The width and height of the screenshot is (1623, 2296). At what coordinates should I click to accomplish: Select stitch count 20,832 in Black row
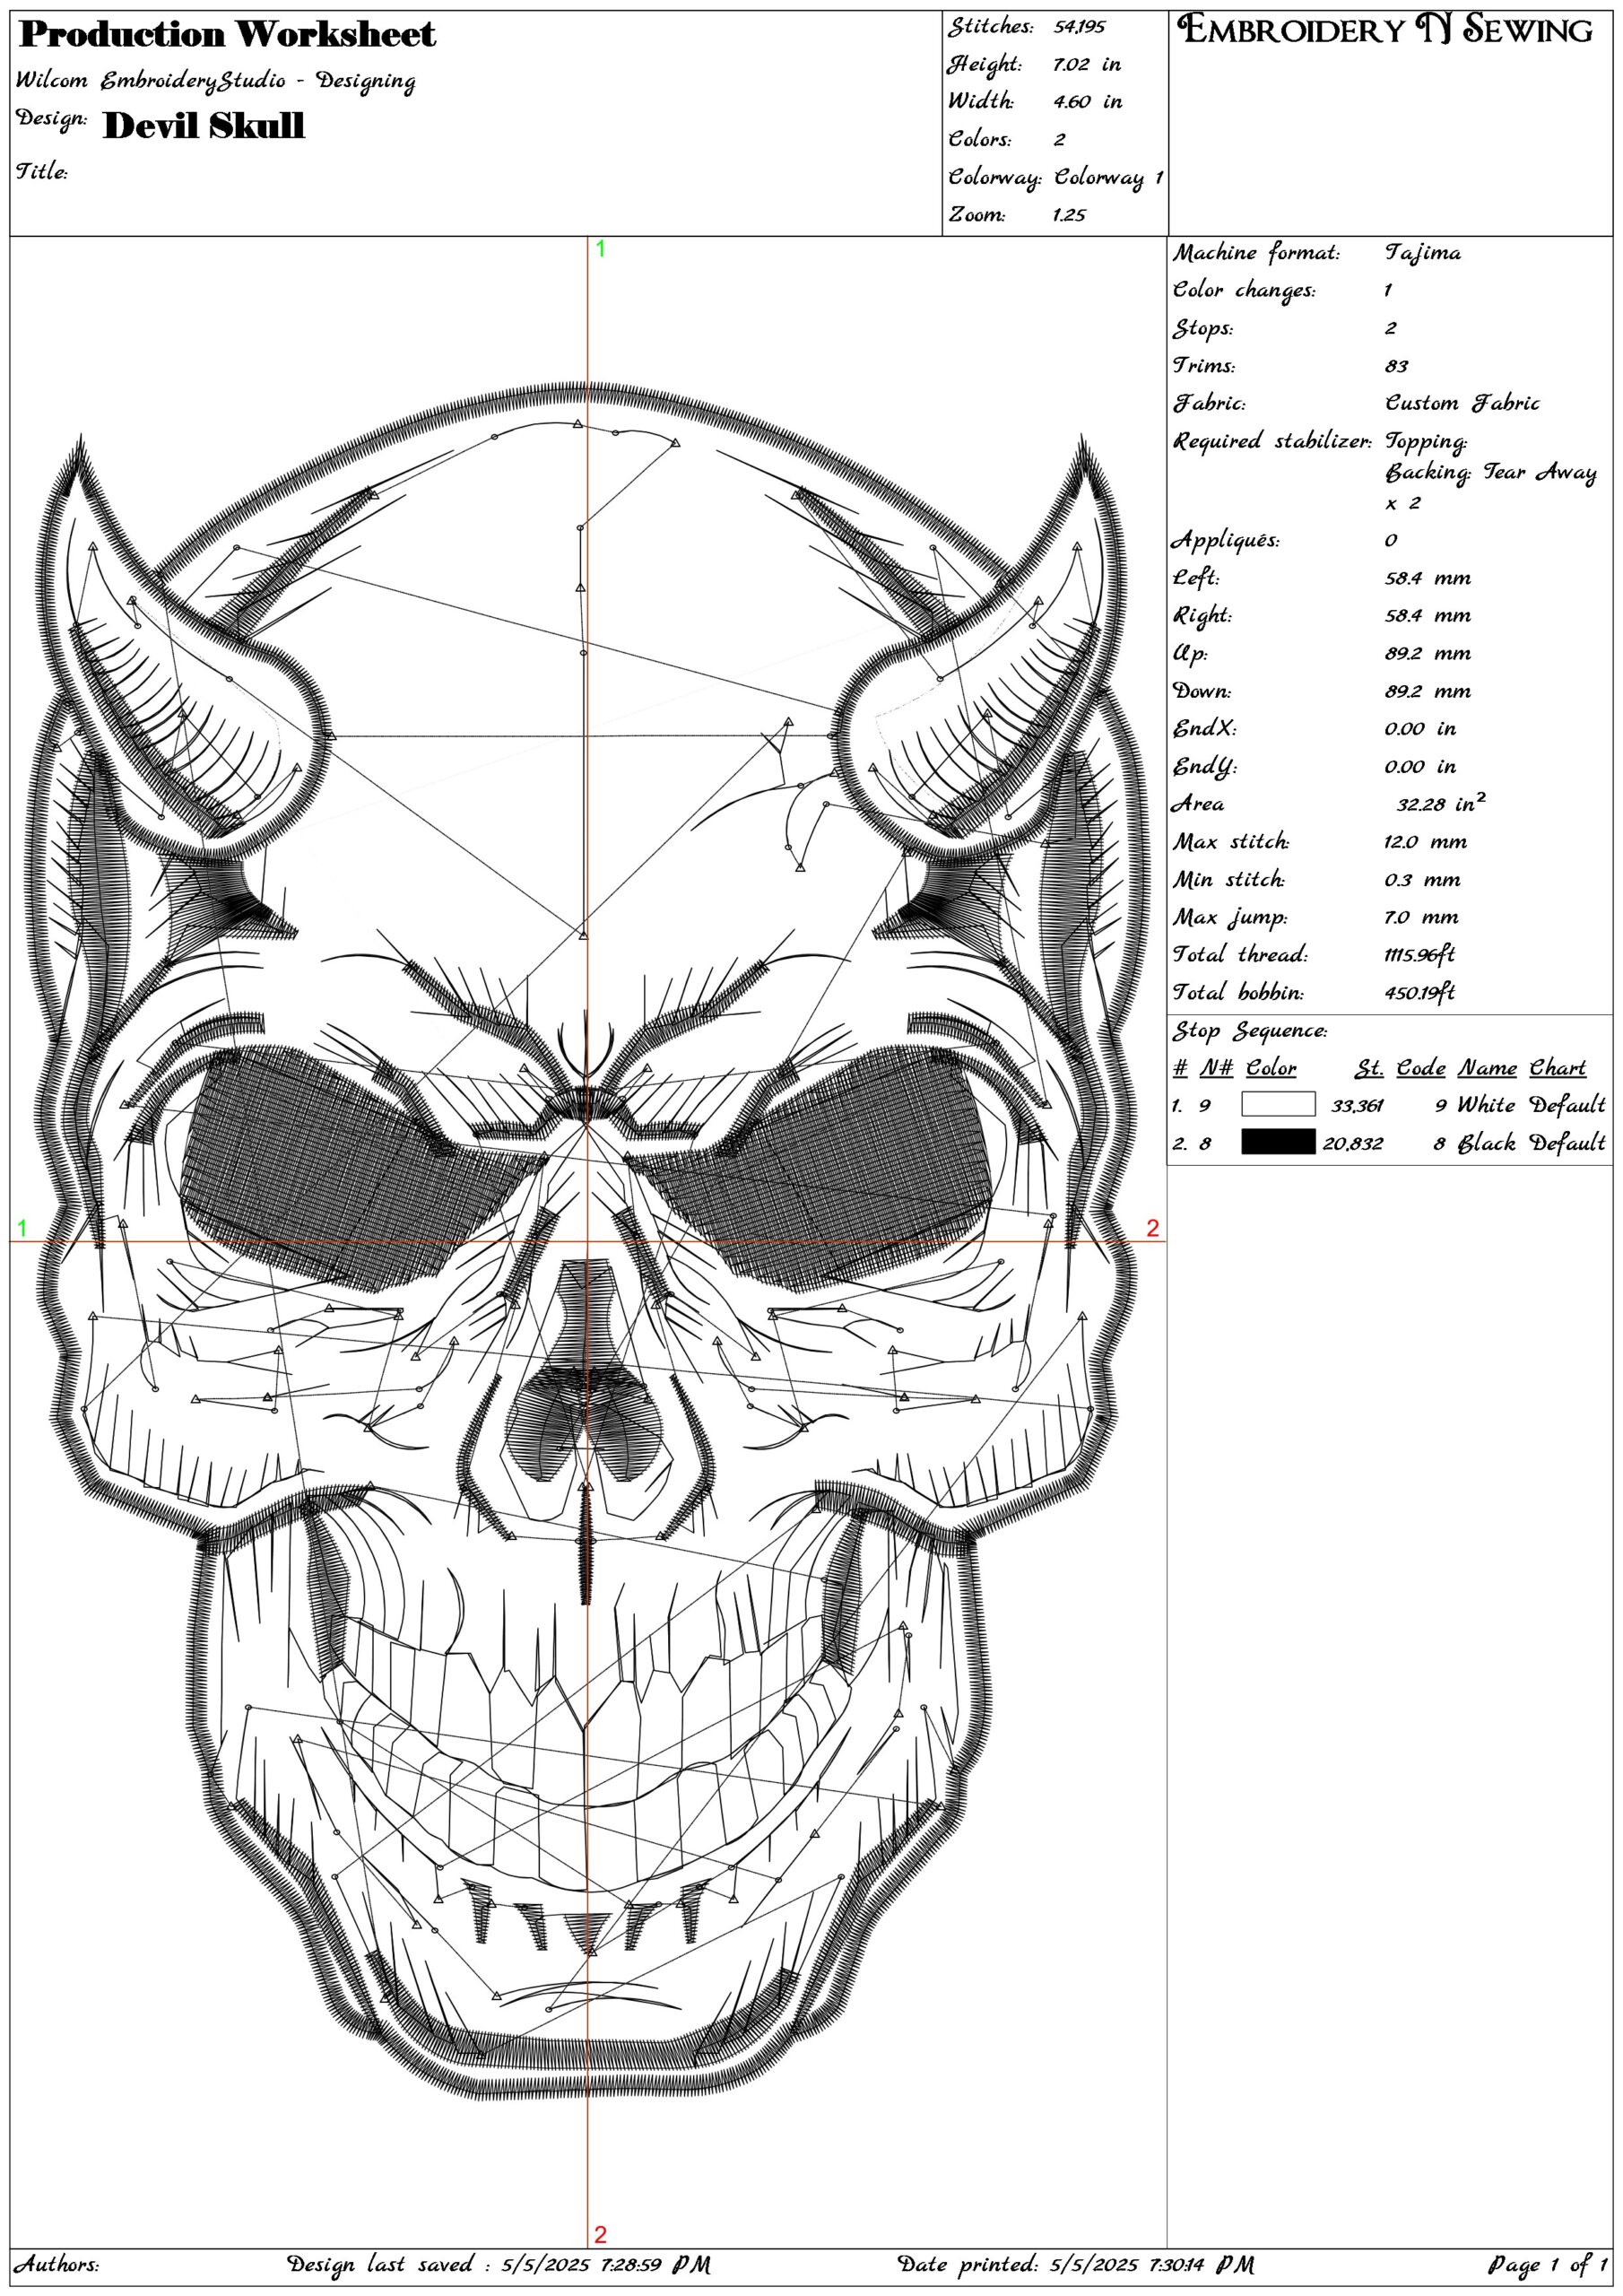pyautogui.click(x=1352, y=1143)
